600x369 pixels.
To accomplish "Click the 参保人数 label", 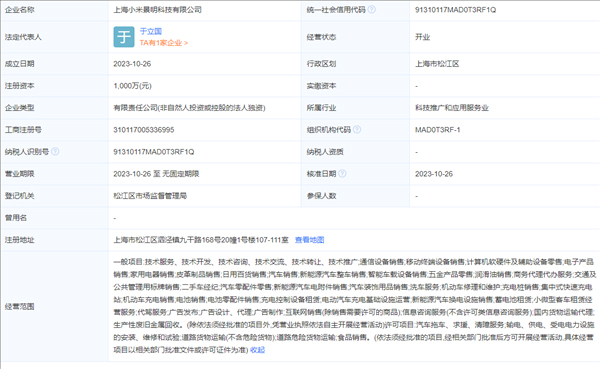I will (321, 196).
